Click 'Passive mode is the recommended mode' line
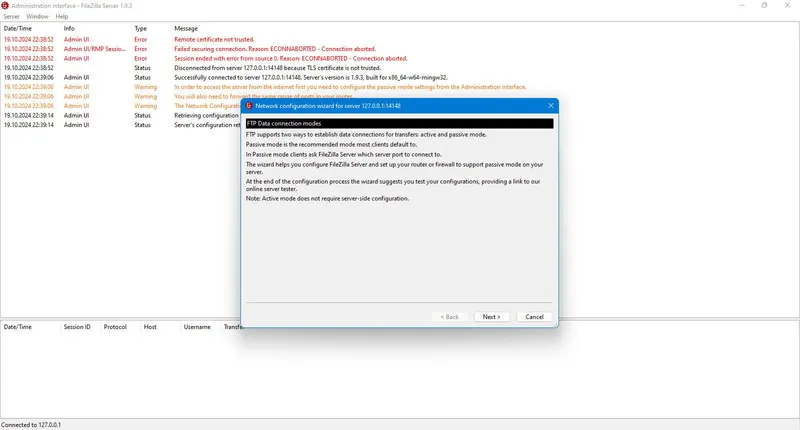Viewport: 800px width, 430px height. point(331,144)
